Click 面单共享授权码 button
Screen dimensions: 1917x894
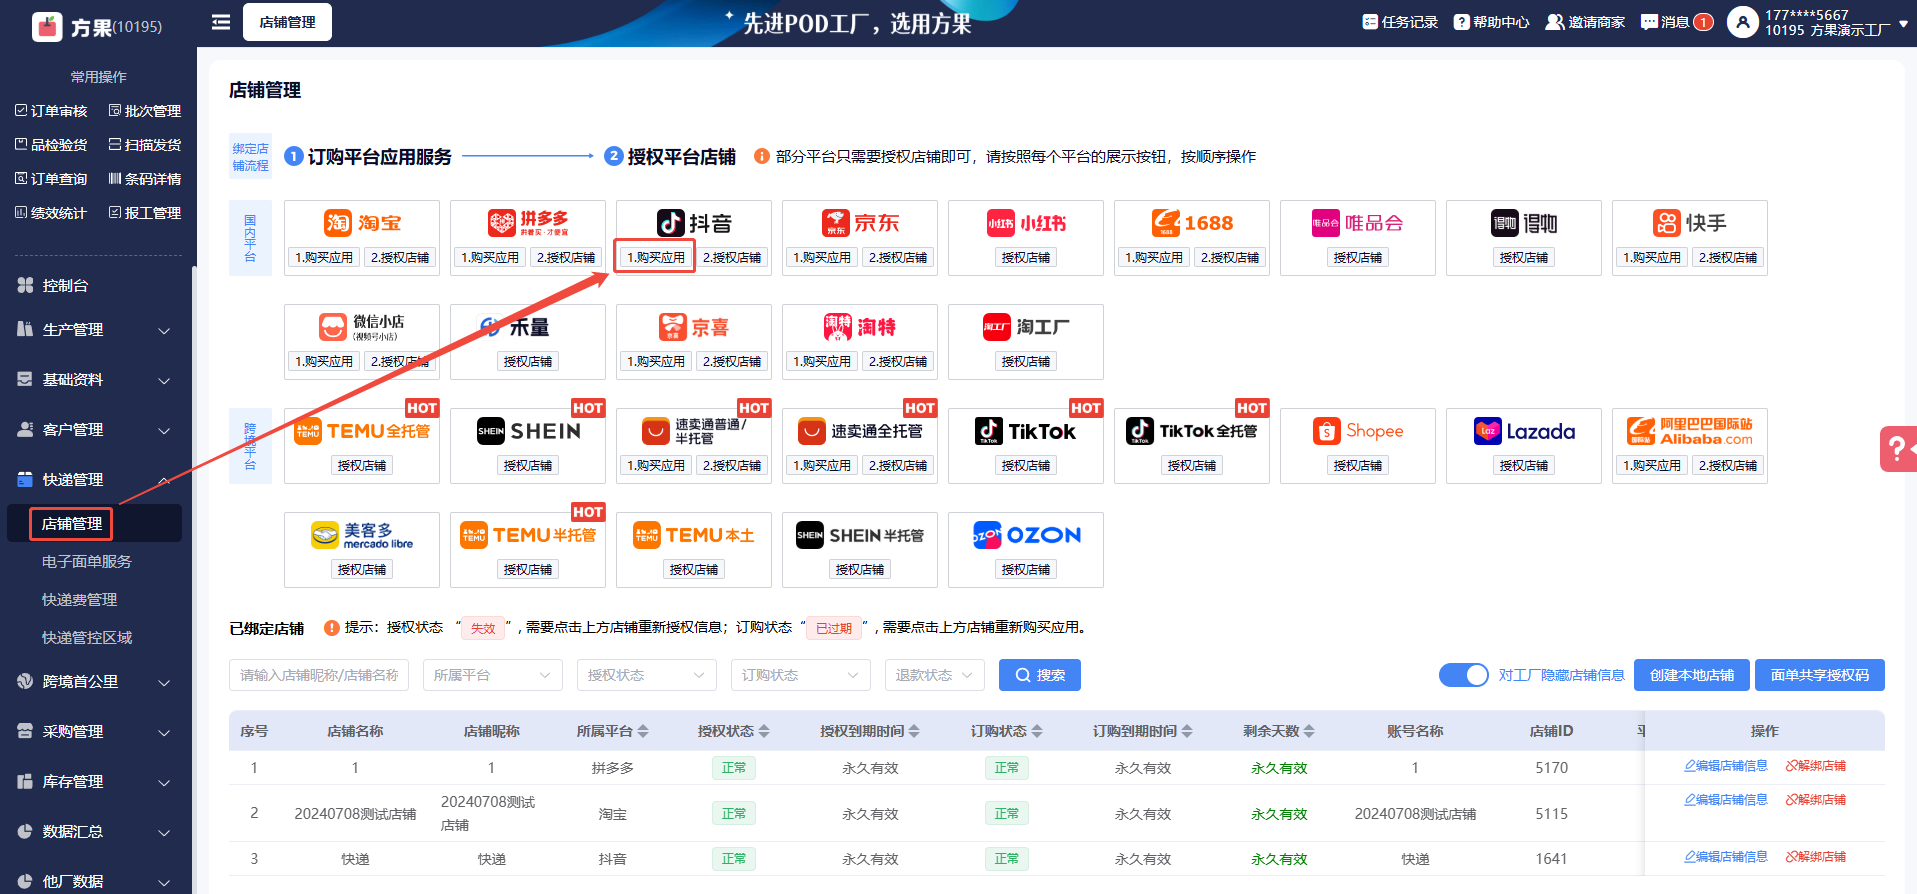(x=1820, y=675)
